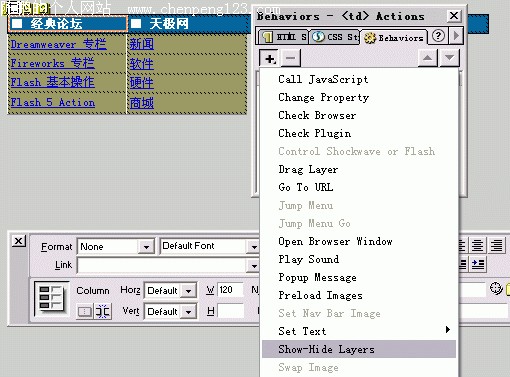This screenshot has height=377, width=510.
Task: Open the Flash 5 Action link
Action: [x=53, y=102]
